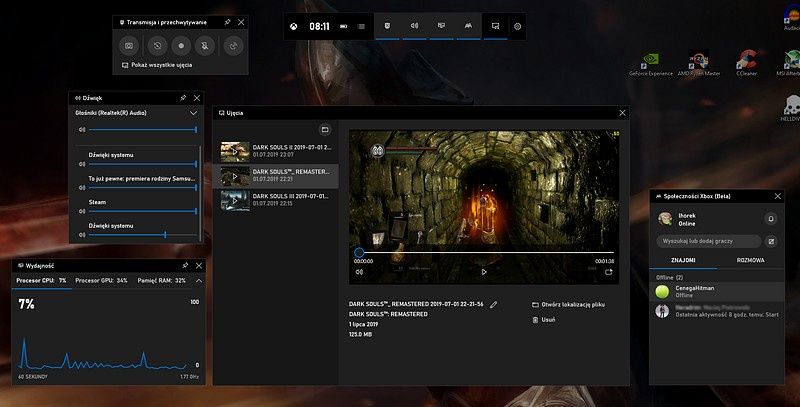Select the Pamięć RAM 32% tab
The image size is (800, 407).
pyautogui.click(x=162, y=281)
